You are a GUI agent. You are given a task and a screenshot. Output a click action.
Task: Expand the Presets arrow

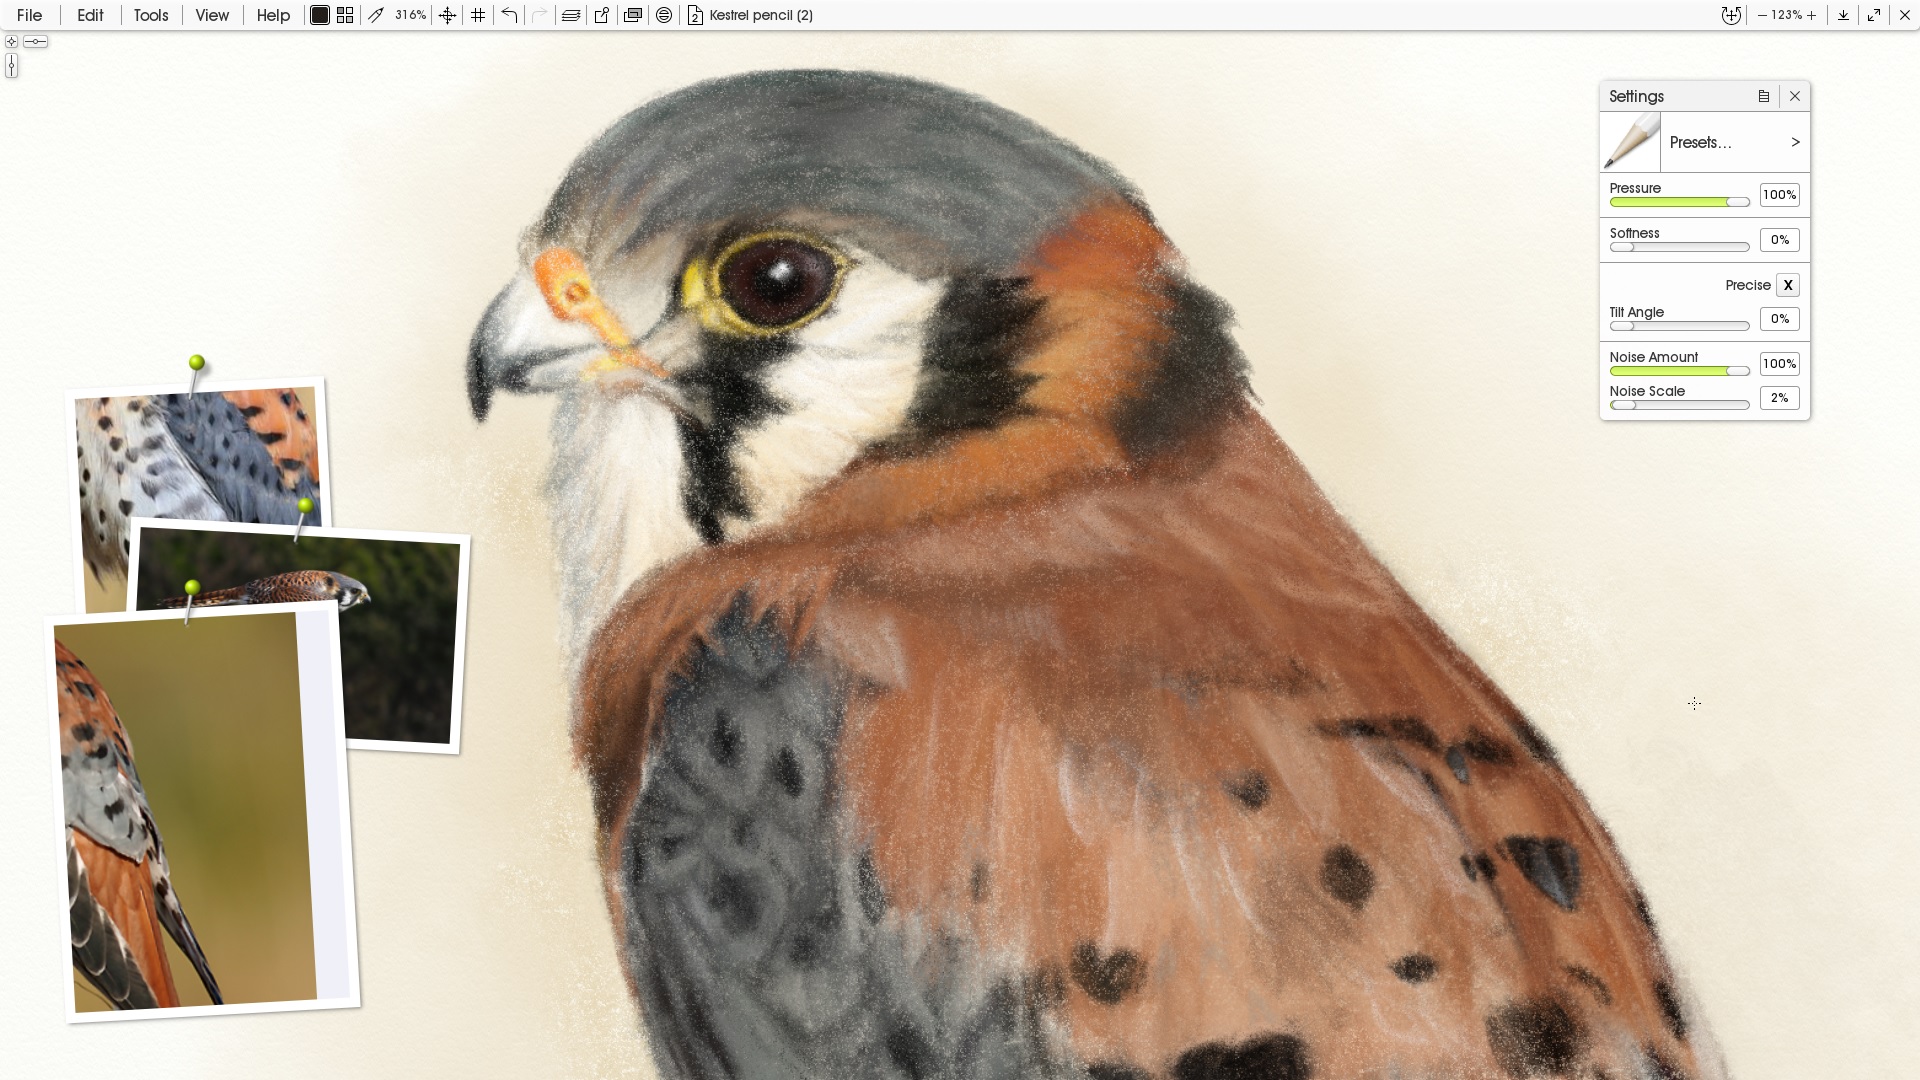(x=1795, y=142)
